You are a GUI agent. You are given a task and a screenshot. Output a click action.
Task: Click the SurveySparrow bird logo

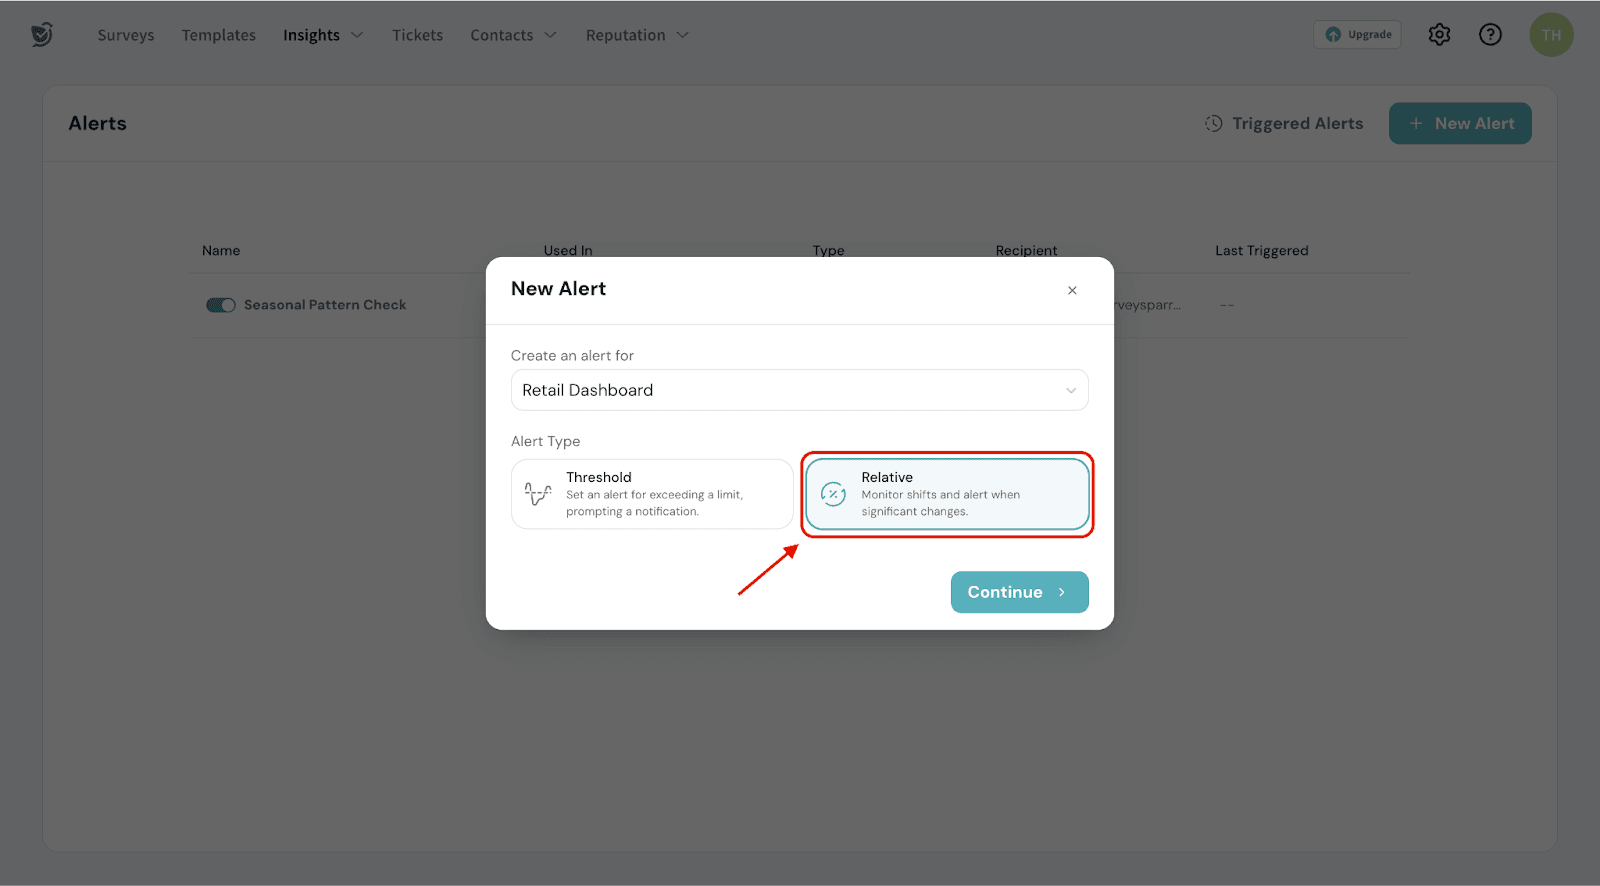[41, 35]
